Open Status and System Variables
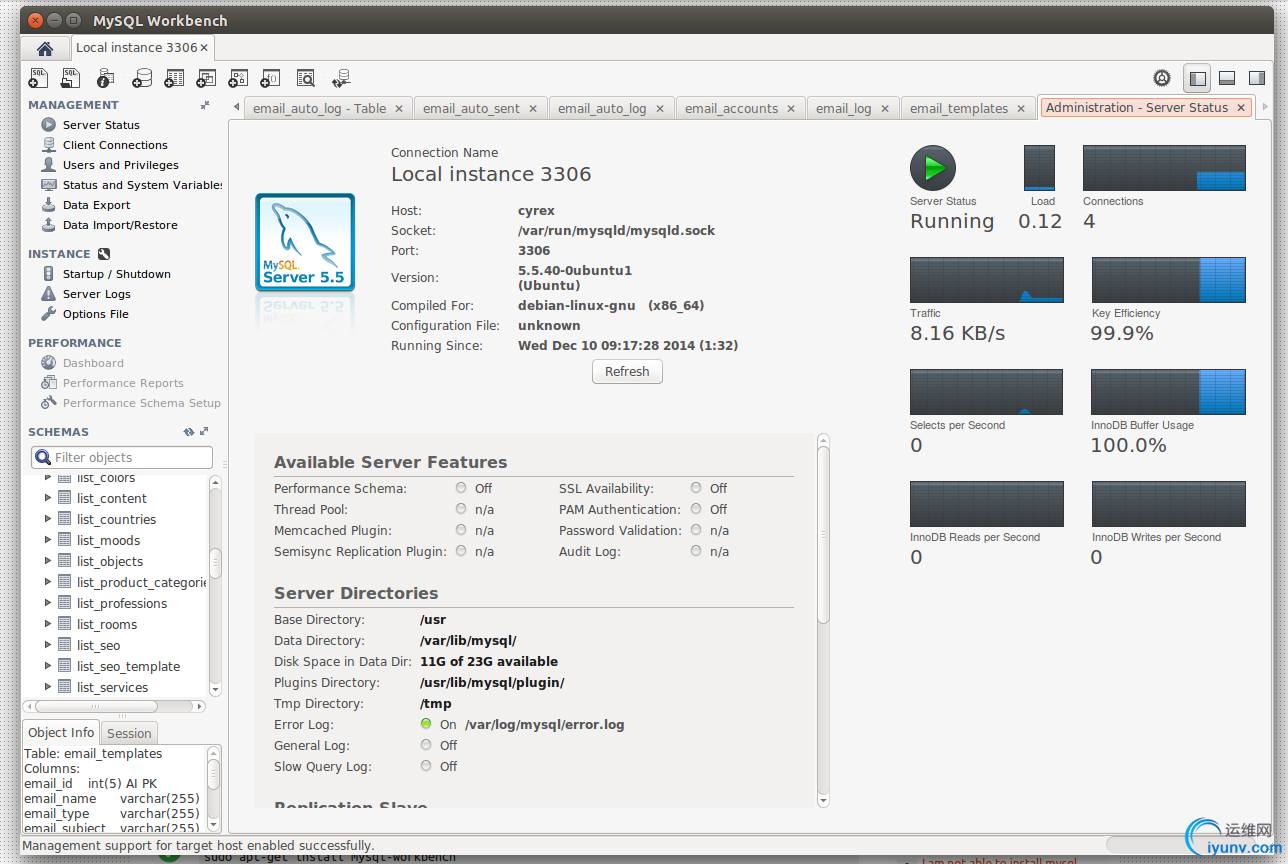Image resolution: width=1288 pixels, height=864 pixels. [x=142, y=185]
